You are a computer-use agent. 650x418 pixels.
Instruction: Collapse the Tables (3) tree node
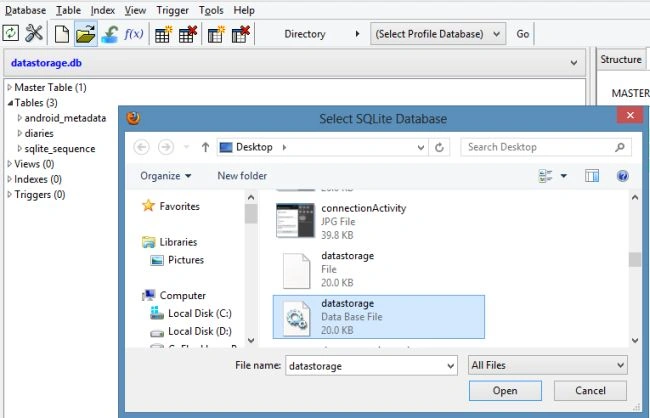10,103
